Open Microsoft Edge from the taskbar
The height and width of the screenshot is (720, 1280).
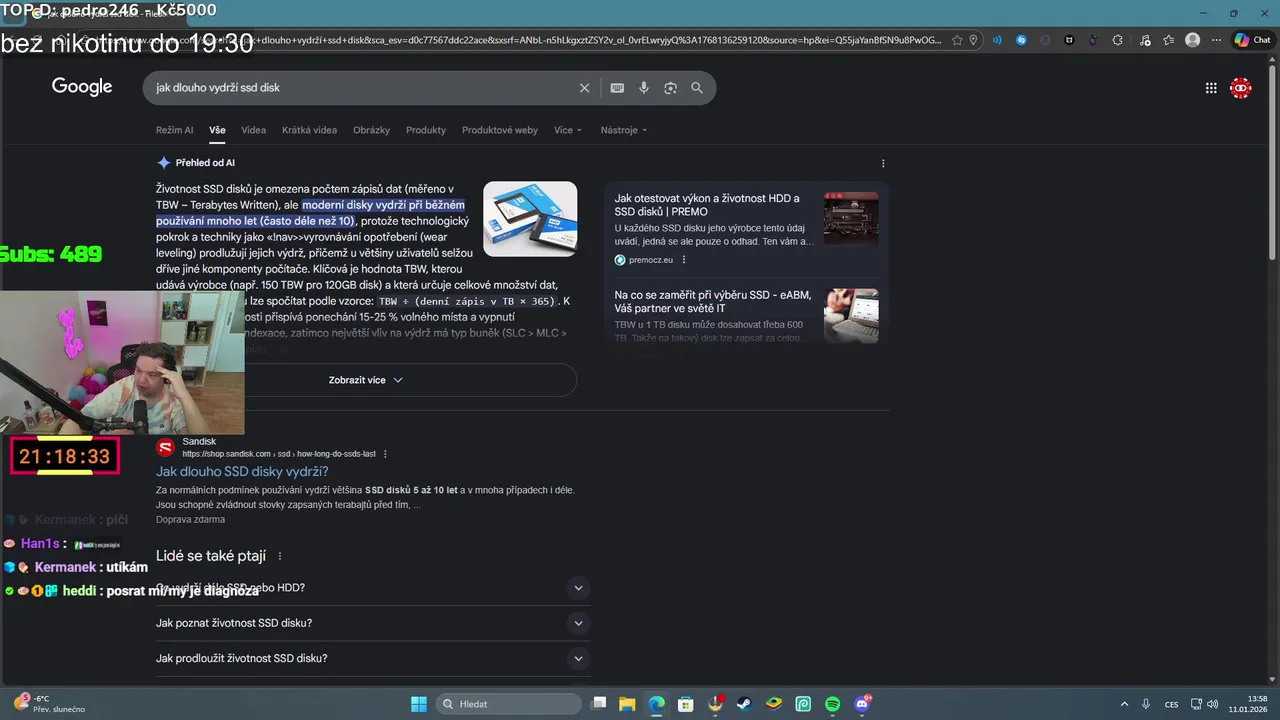click(x=656, y=704)
